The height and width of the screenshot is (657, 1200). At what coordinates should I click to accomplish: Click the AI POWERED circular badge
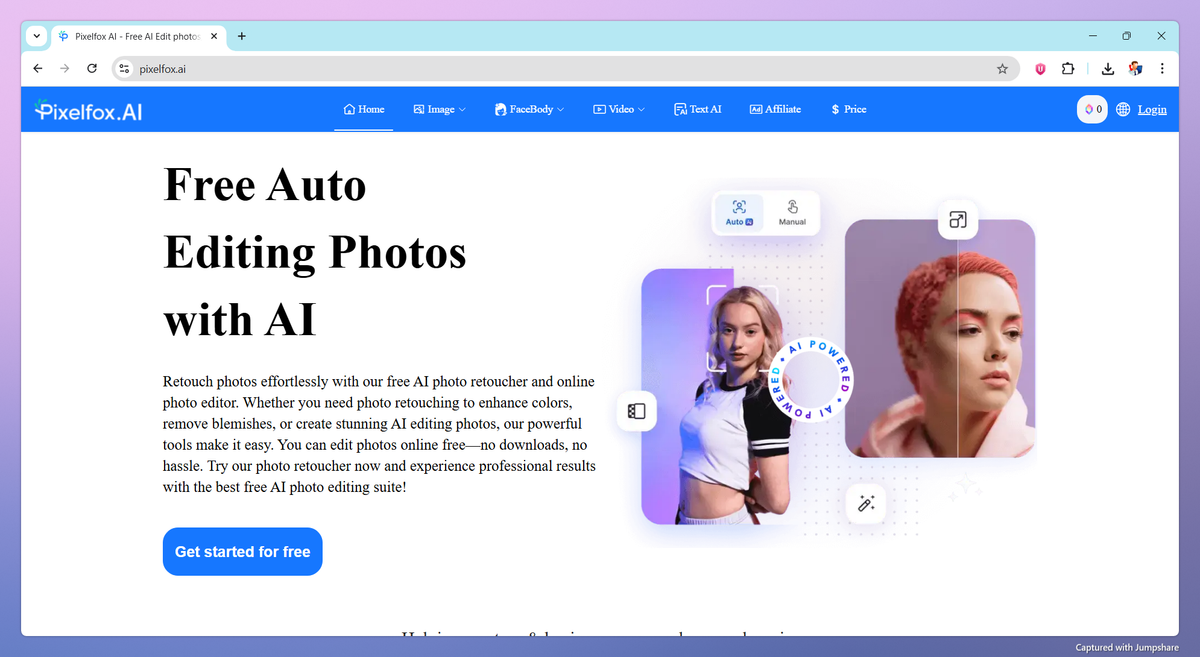click(811, 380)
